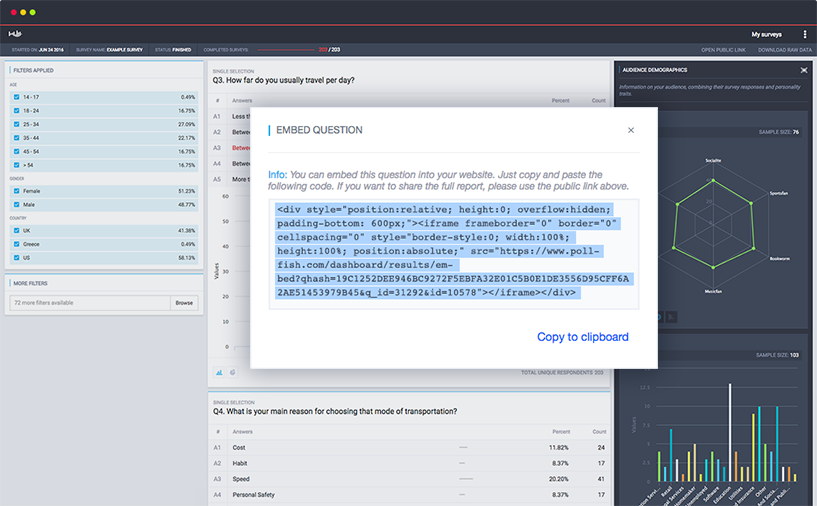
Task: Click inside the embed code text box
Action: [453, 254]
